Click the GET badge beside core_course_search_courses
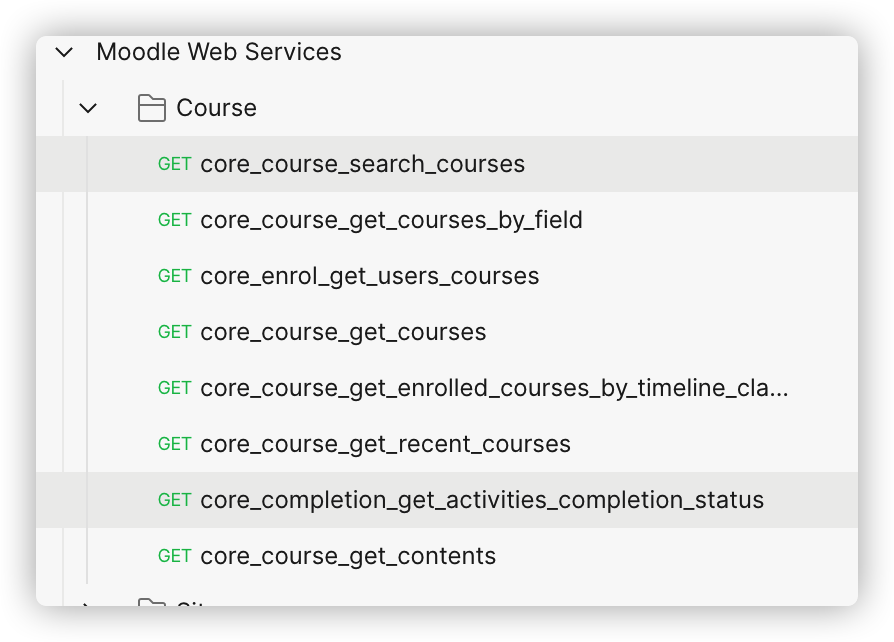This screenshot has height=642, width=894. [x=174, y=164]
